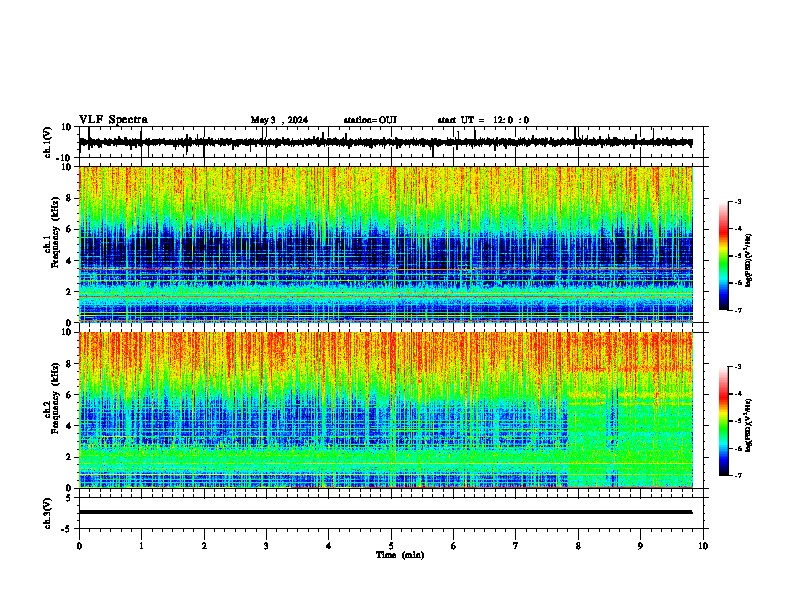
Task: Click the time axis tick label '10'
Action: [x=703, y=546]
